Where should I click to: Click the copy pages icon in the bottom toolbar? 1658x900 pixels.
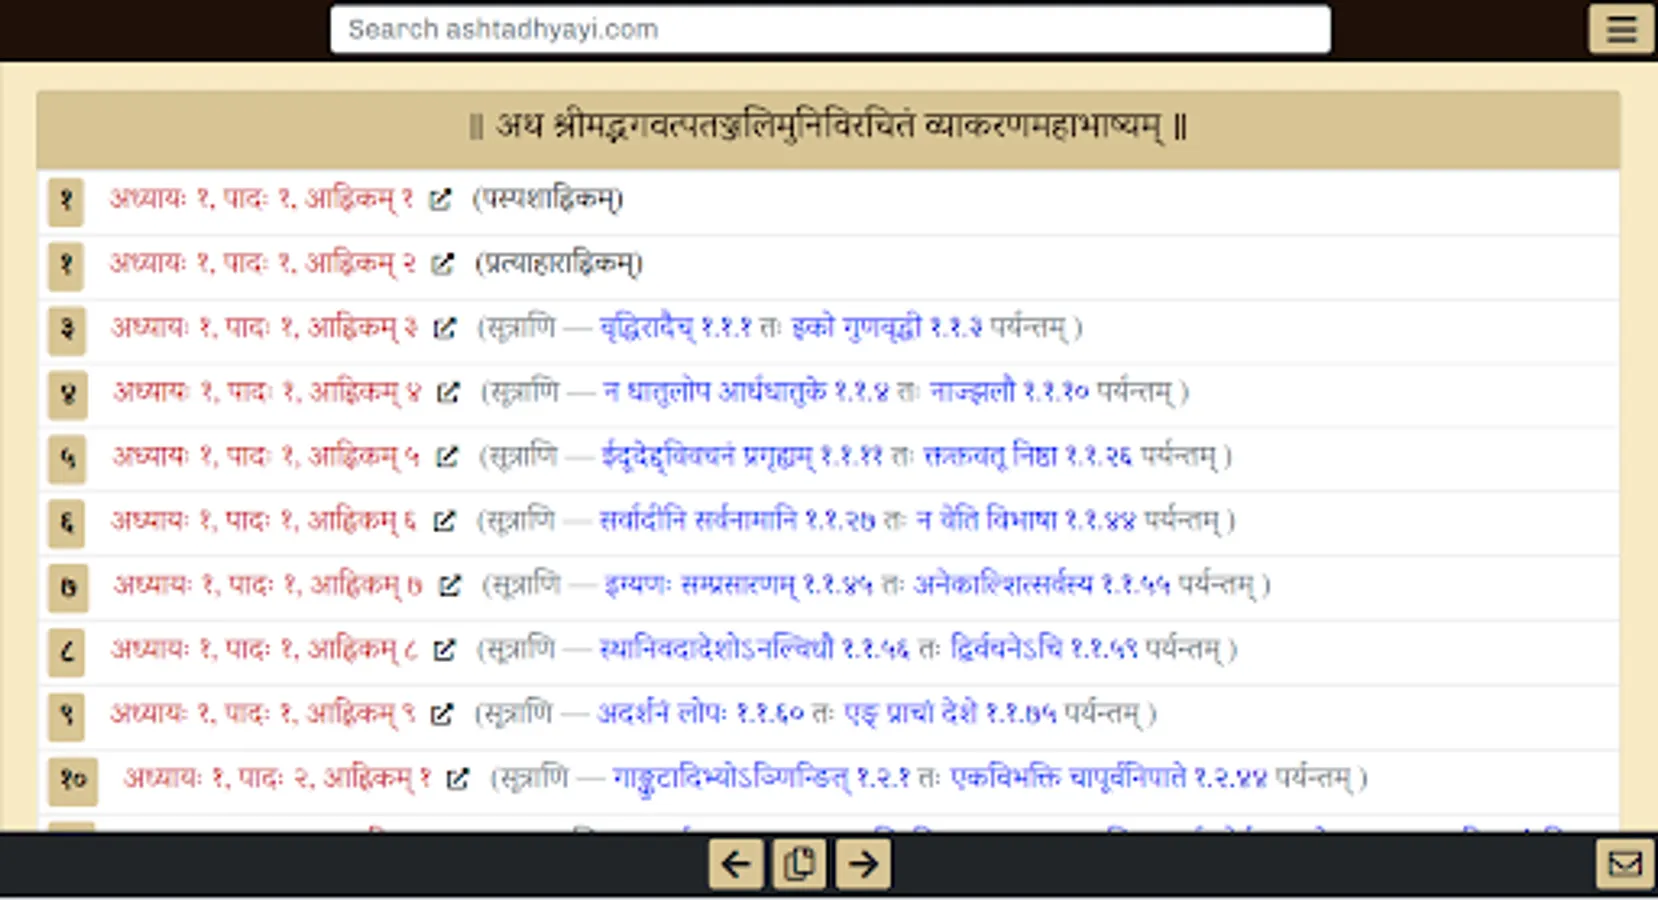click(798, 862)
